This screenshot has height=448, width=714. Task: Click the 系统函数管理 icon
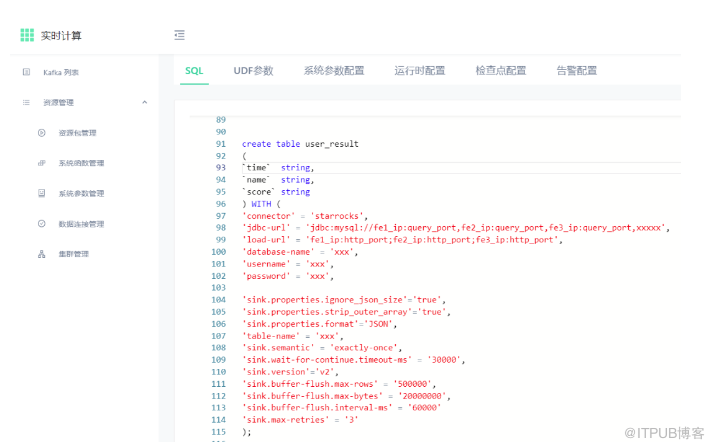pyautogui.click(x=41, y=163)
